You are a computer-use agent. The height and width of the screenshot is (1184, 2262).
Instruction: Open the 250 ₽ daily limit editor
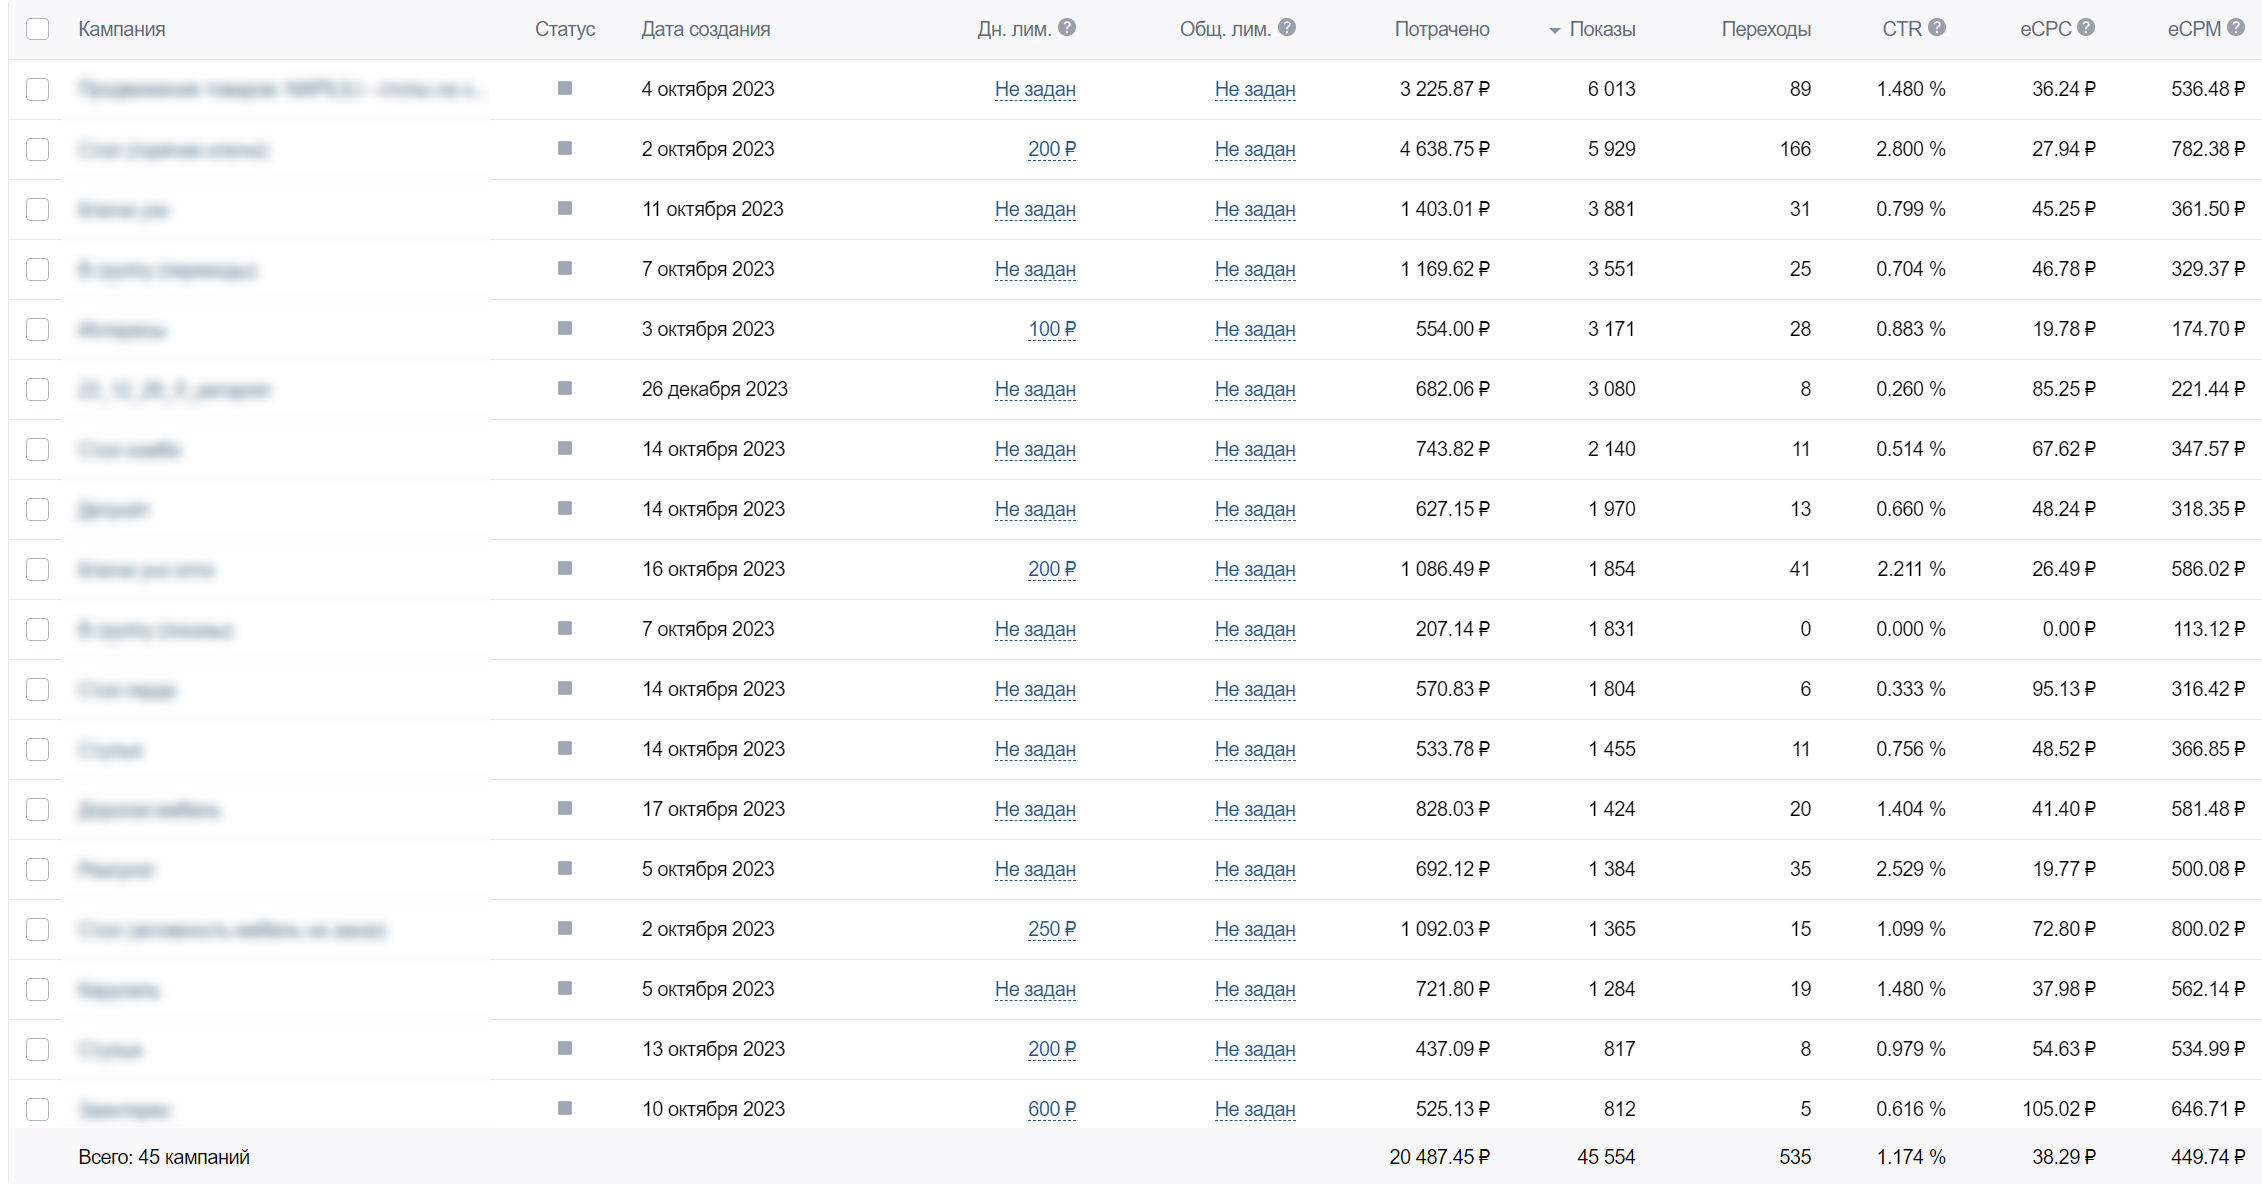(x=1051, y=929)
